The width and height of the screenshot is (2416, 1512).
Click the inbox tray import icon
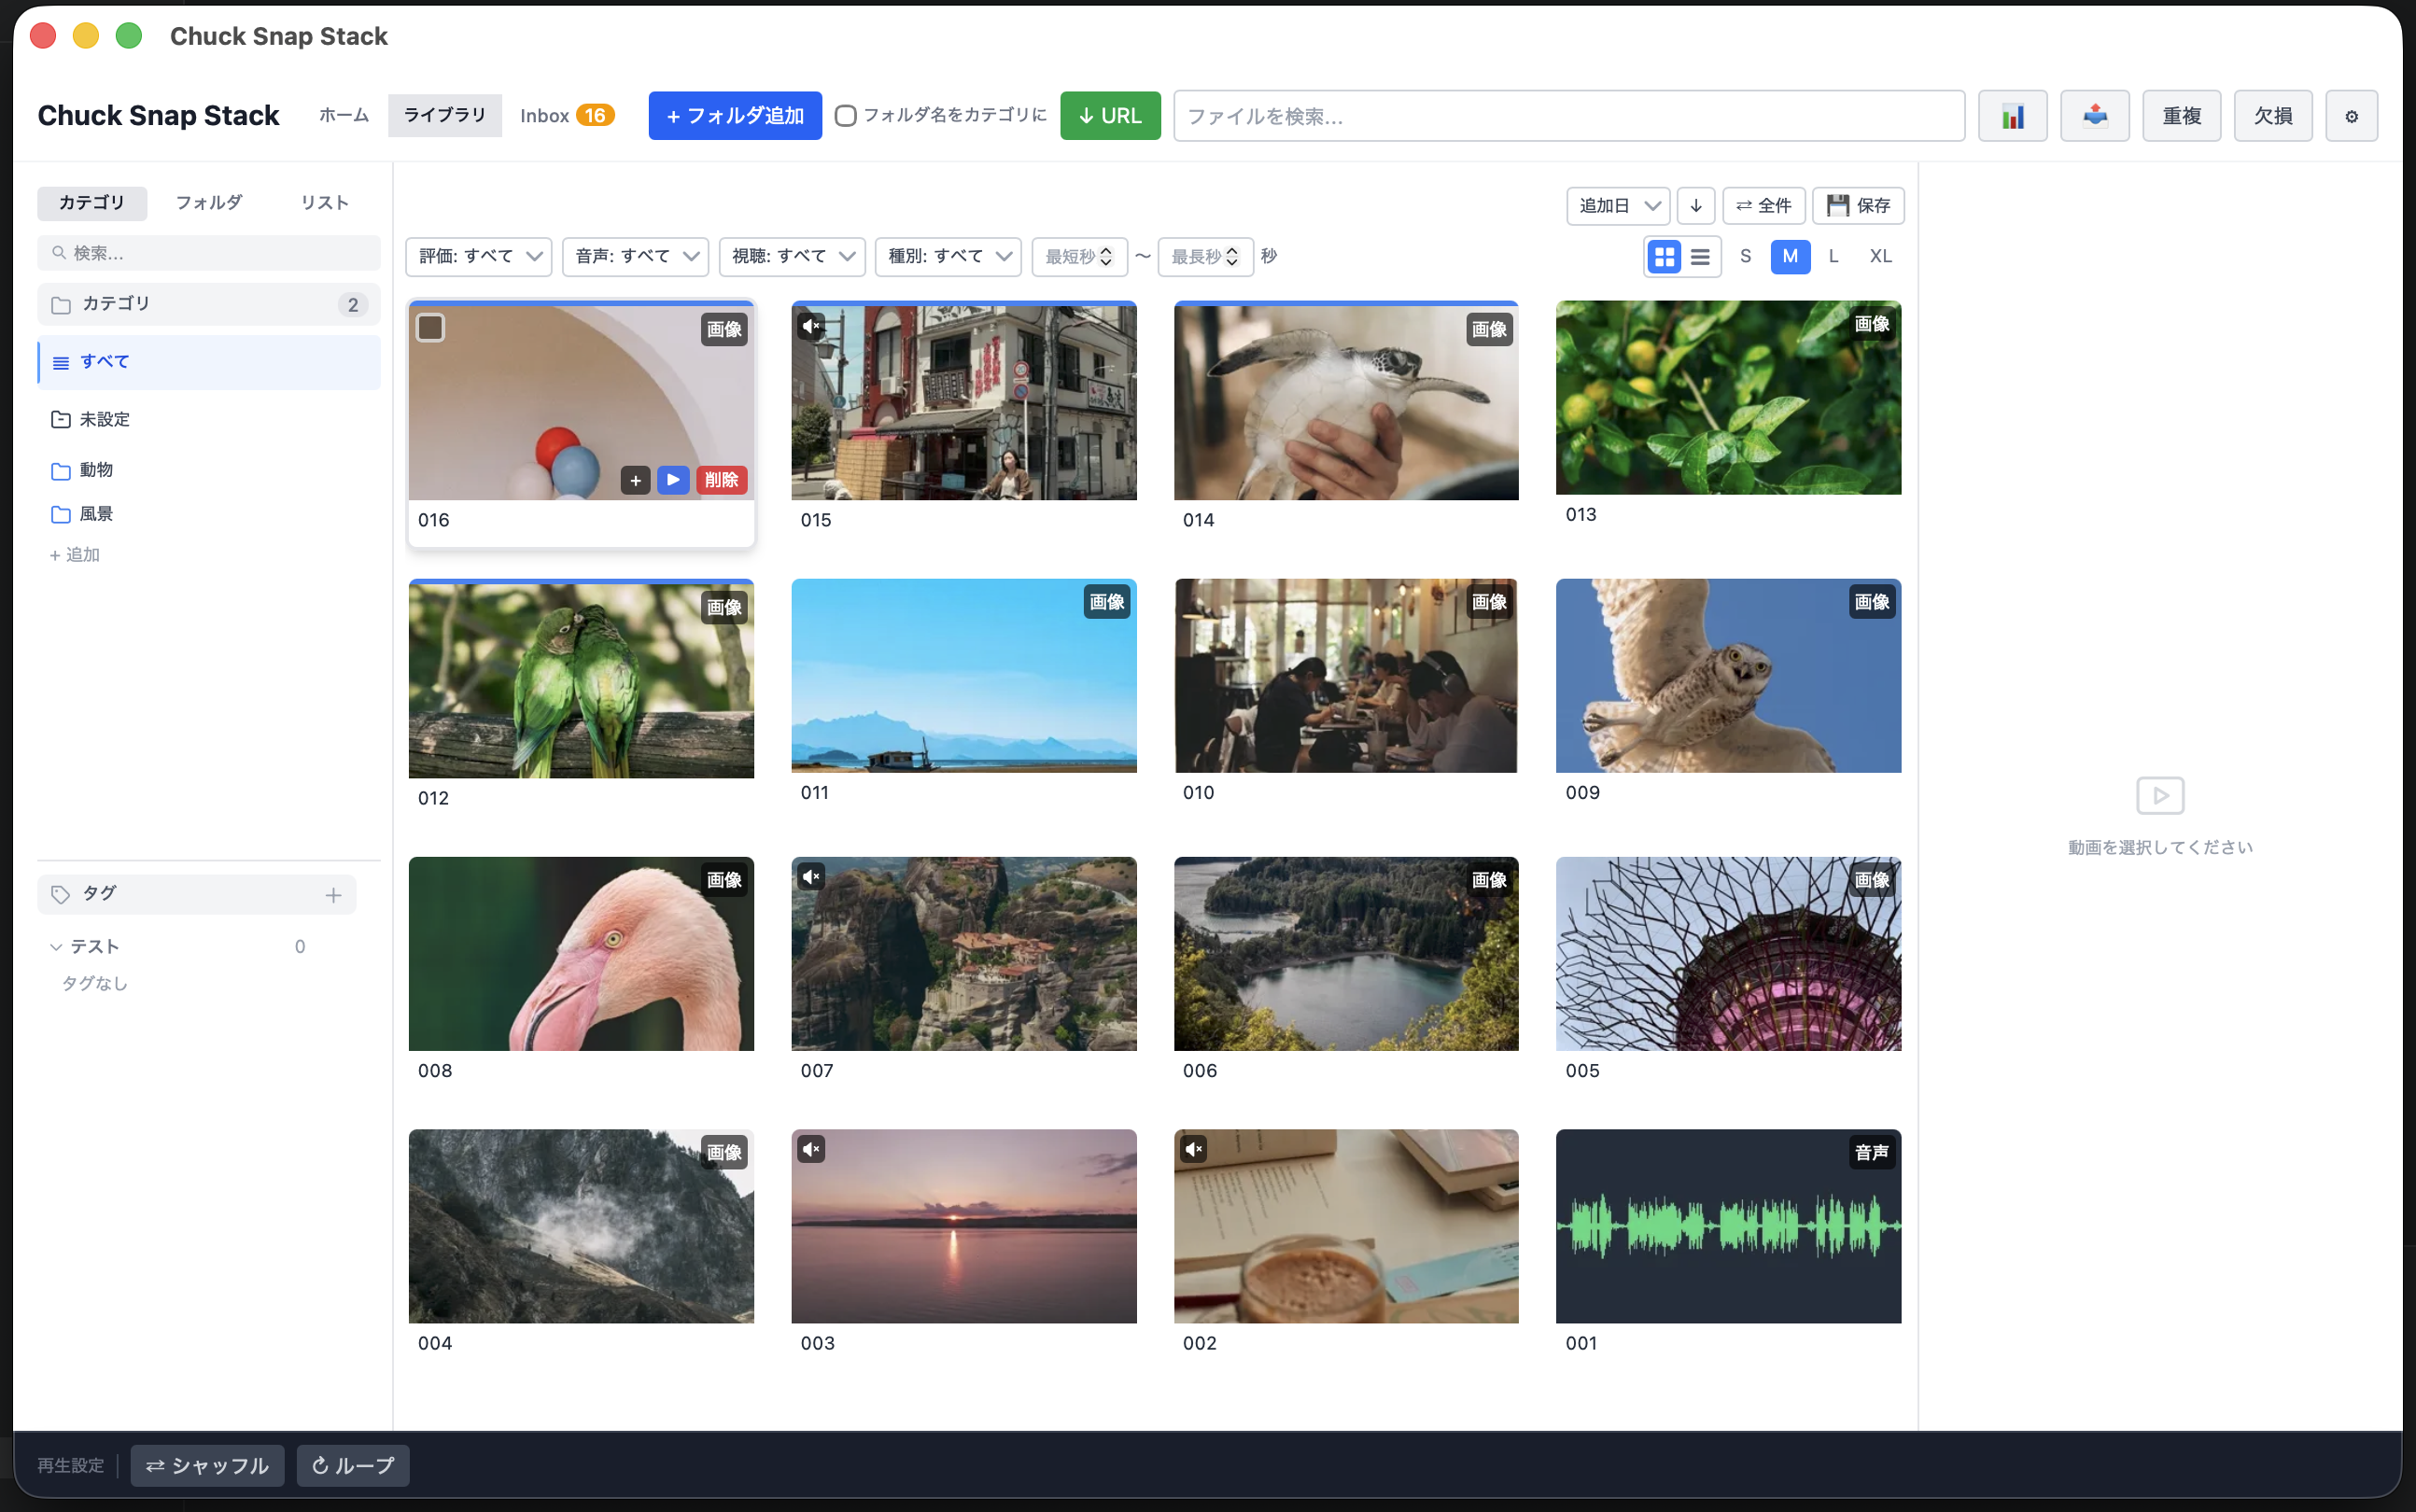click(x=2094, y=116)
